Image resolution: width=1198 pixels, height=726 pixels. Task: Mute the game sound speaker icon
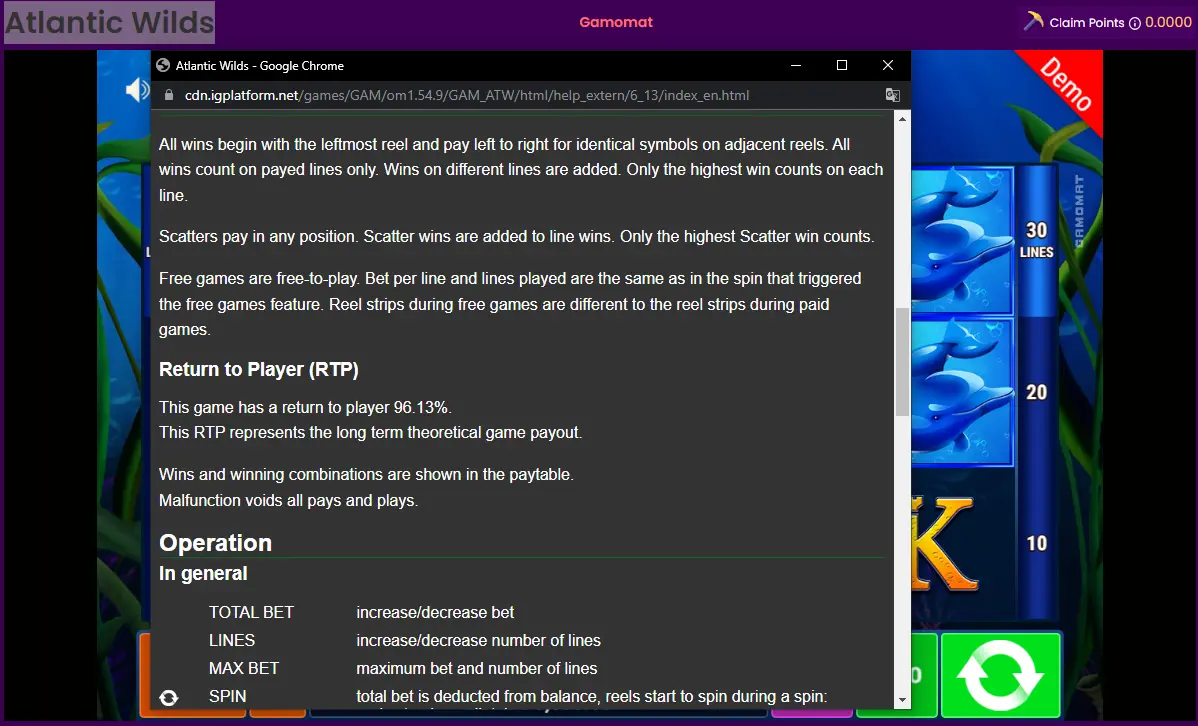[137, 90]
